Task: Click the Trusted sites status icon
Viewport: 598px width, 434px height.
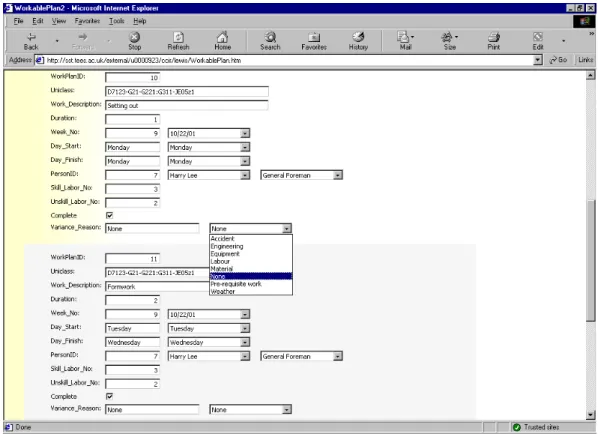Action: tap(517, 427)
